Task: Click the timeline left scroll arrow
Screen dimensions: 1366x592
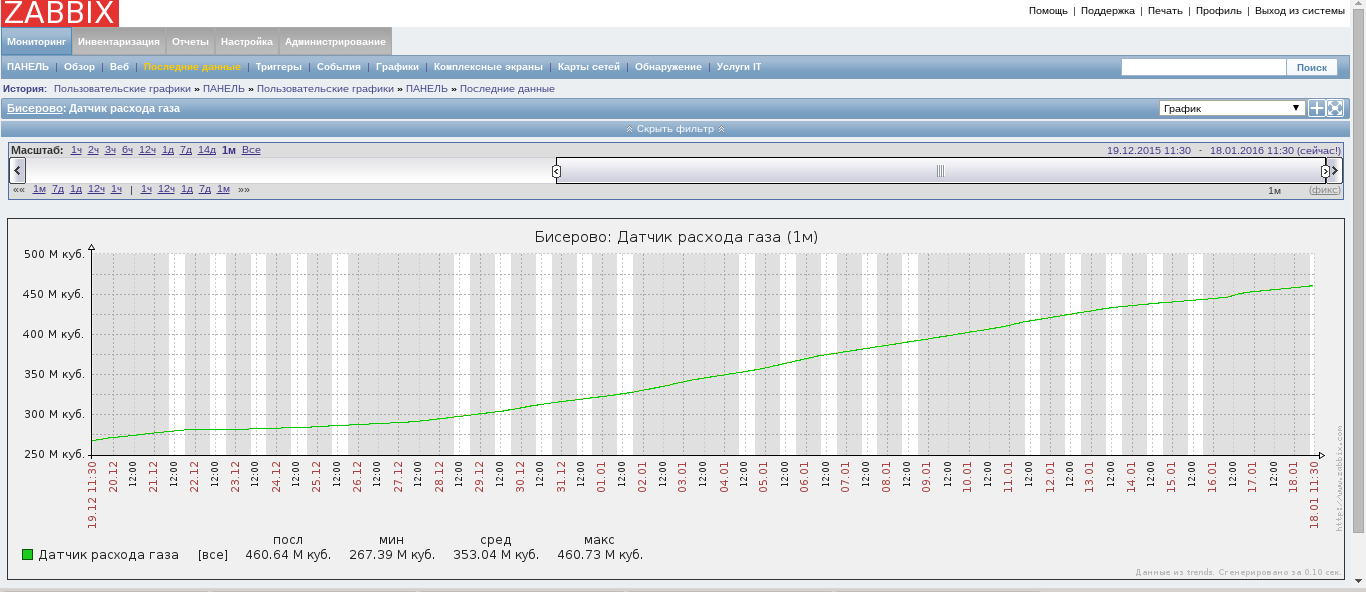Action: coord(16,170)
